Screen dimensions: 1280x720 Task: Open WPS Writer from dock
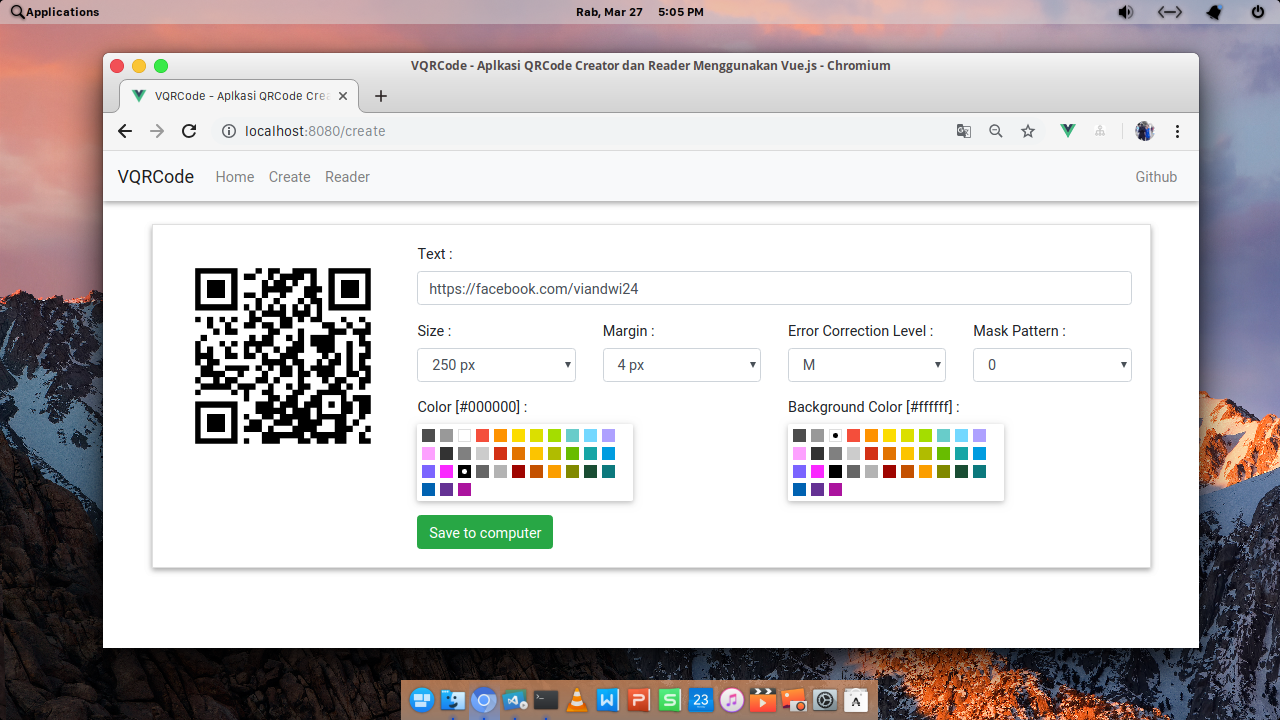point(608,700)
